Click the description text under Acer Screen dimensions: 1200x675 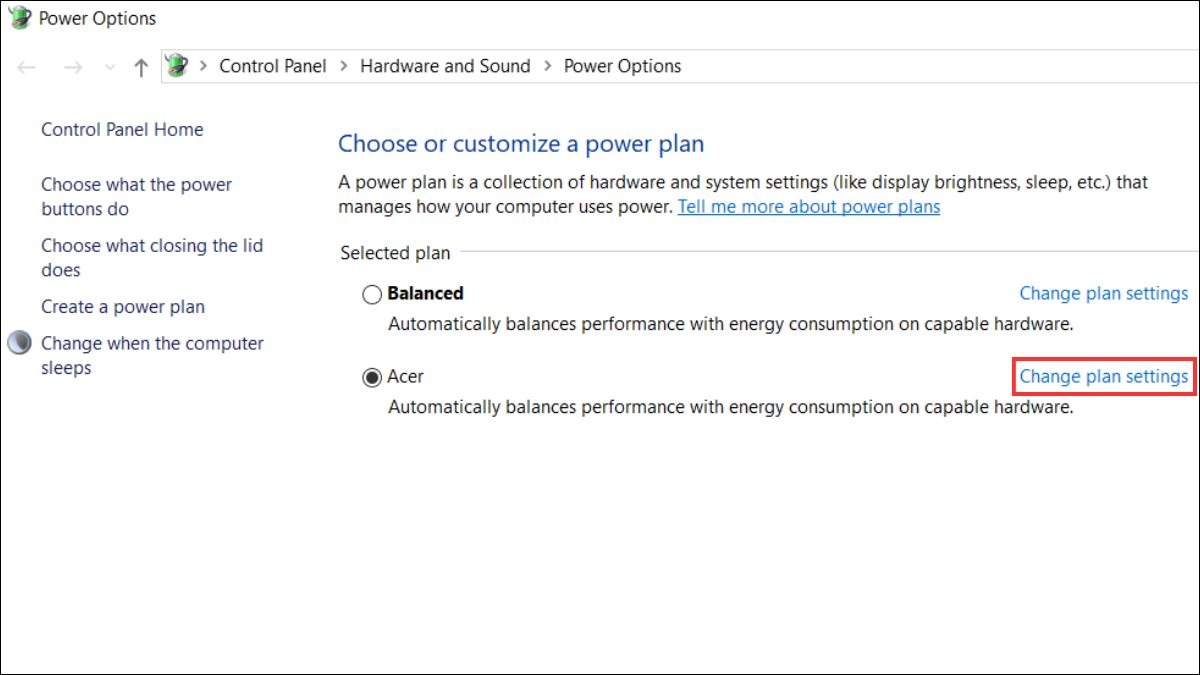point(730,407)
